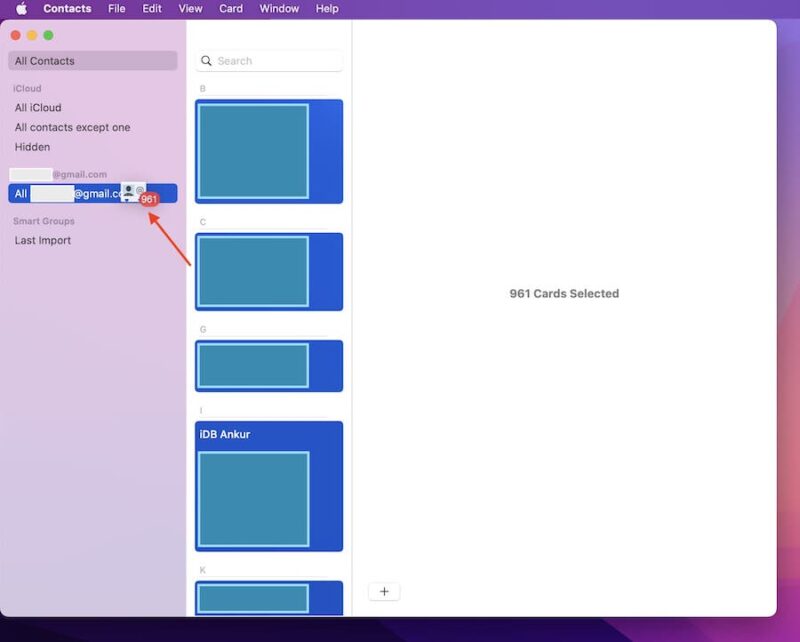Click the dragged contacts icon showing 961 badge
The height and width of the screenshot is (642, 800).
point(135,192)
